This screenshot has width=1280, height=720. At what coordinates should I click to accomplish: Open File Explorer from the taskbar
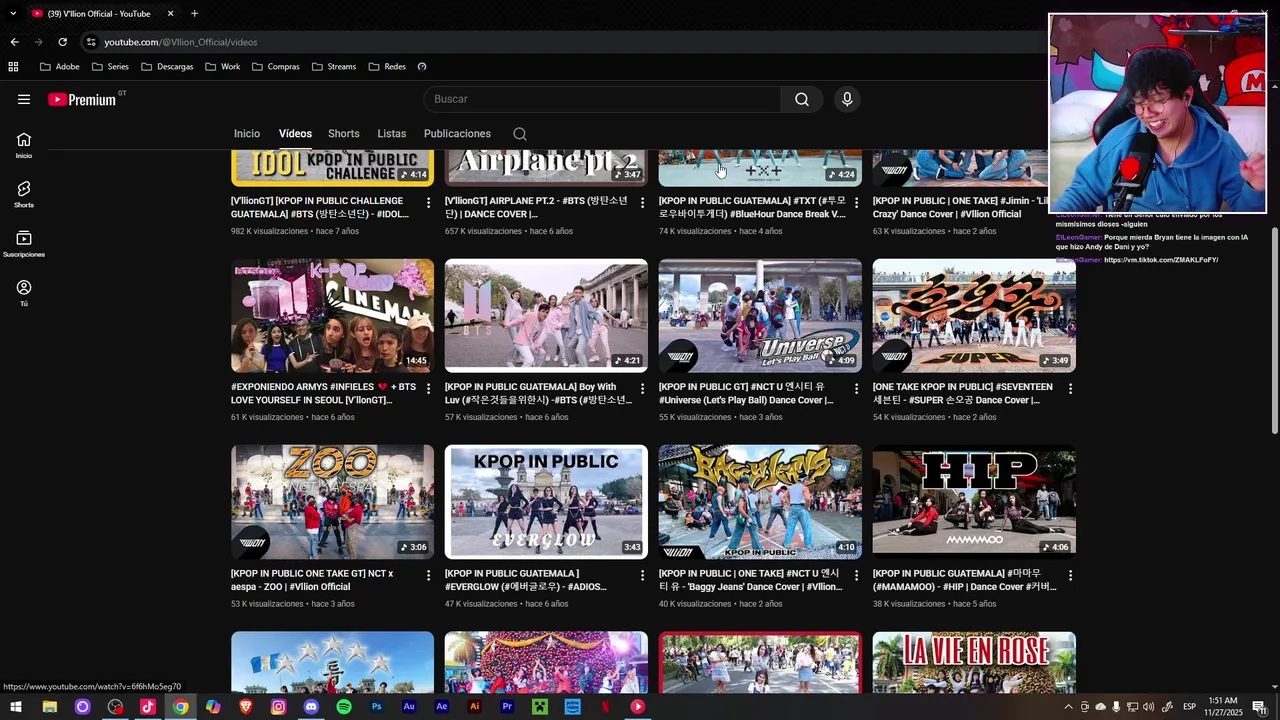coord(49,707)
